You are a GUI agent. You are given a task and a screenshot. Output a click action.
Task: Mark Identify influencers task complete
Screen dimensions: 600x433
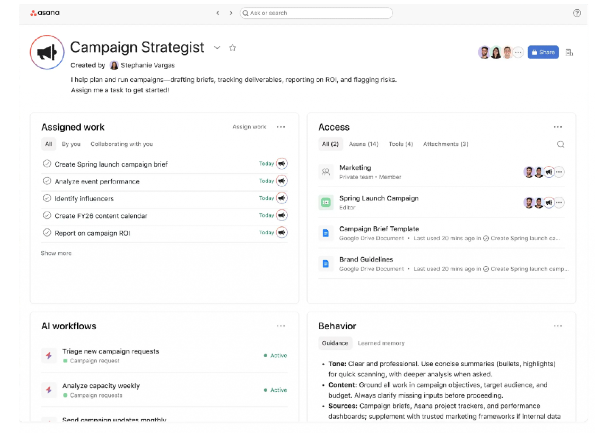[x=47, y=198]
